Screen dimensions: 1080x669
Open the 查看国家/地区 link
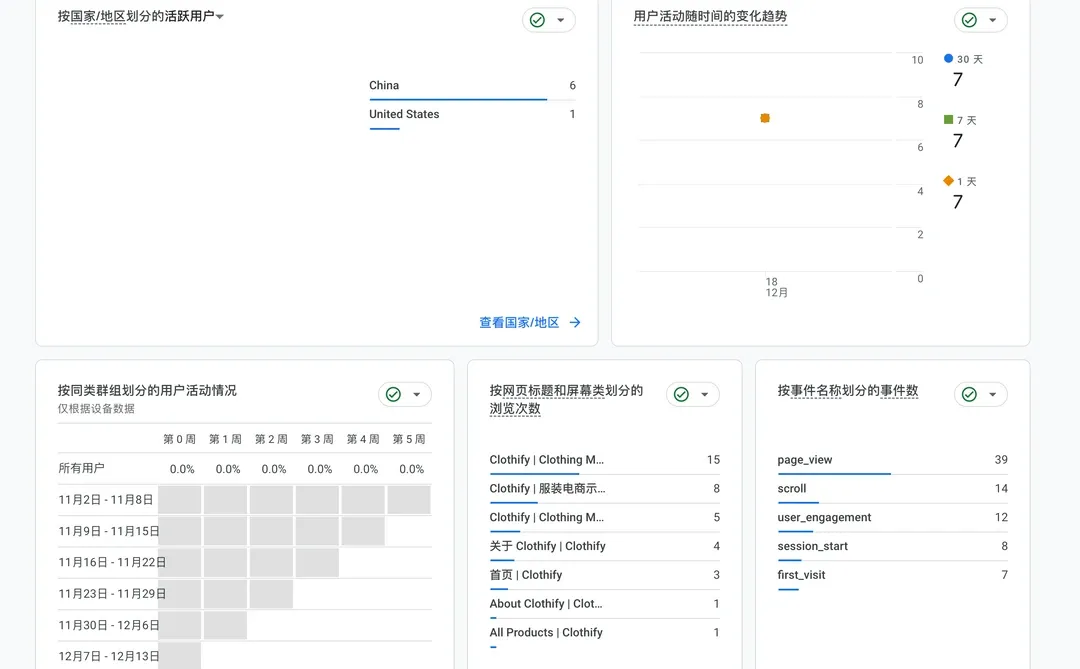tap(519, 322)
